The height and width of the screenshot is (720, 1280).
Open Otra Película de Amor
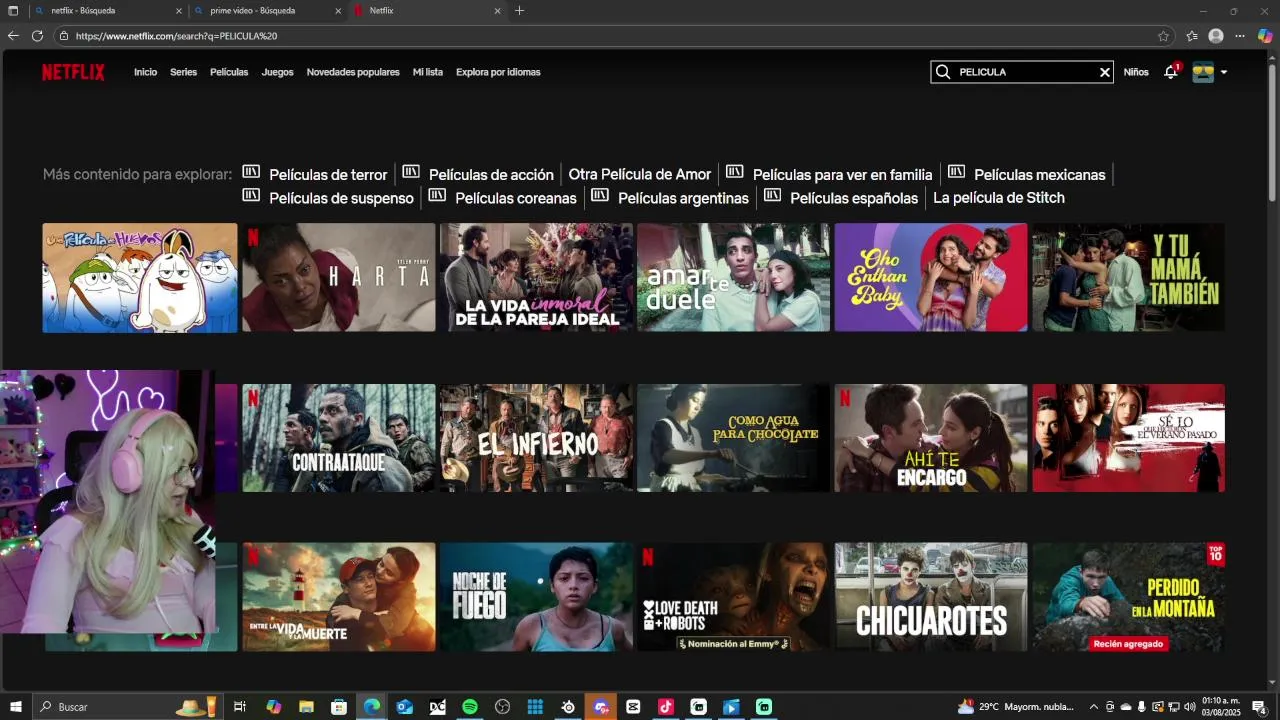[x=640, y=174]
